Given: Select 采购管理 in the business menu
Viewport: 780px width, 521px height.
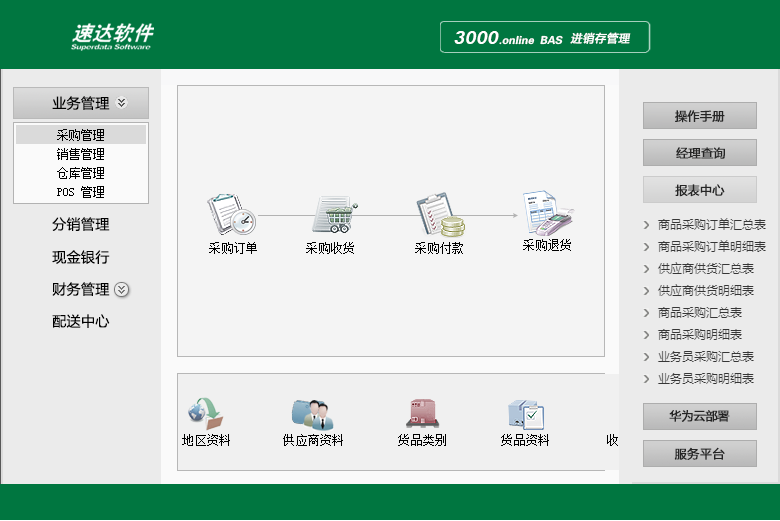Looking at the screenshot, I should click(x=81, y=135).
